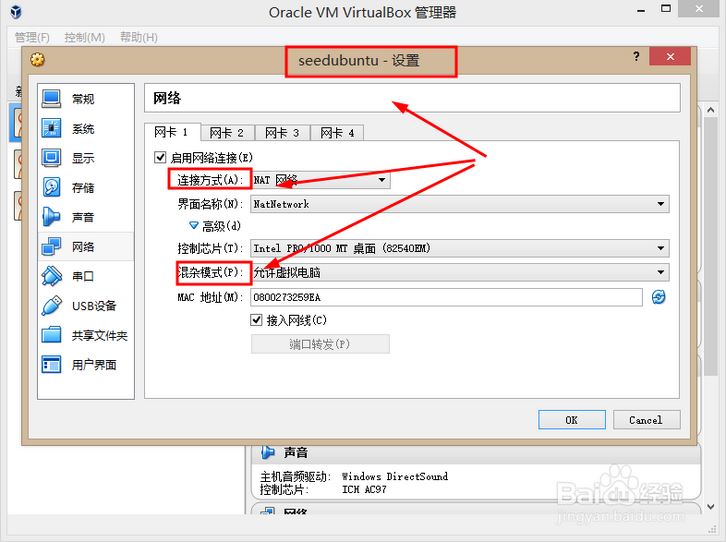Open the 系统 (System) settings category

point(86,128)
